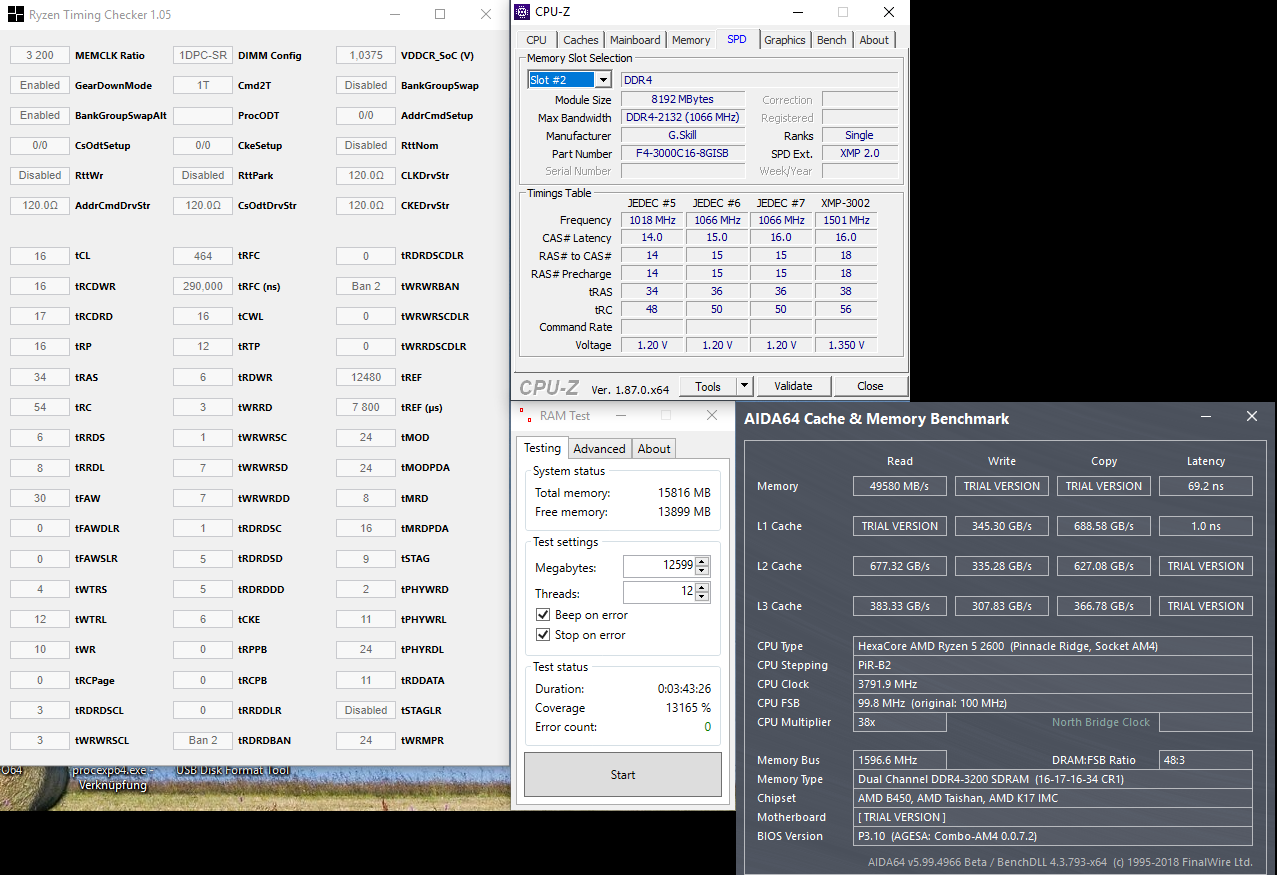Click the Memory Latency 69.2 ns value
Screen dimensions: 1277x875
click(1206, 486)
